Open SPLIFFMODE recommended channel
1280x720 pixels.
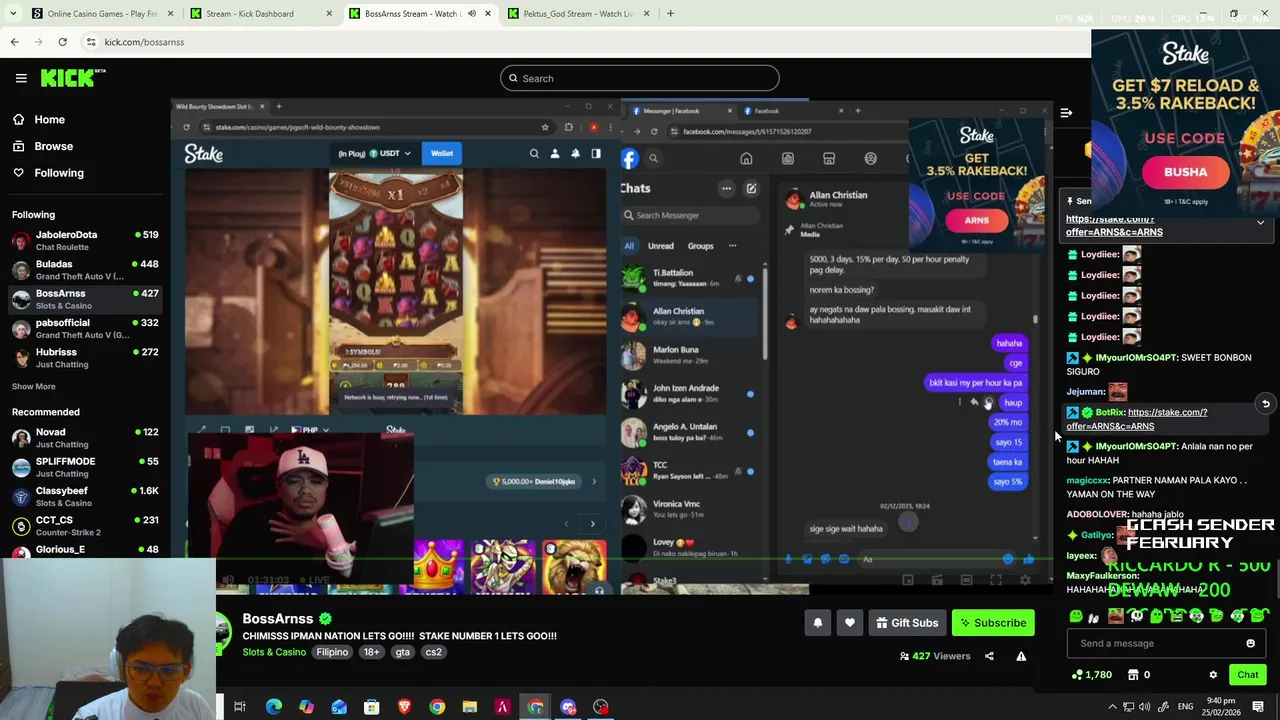[85, 467]
